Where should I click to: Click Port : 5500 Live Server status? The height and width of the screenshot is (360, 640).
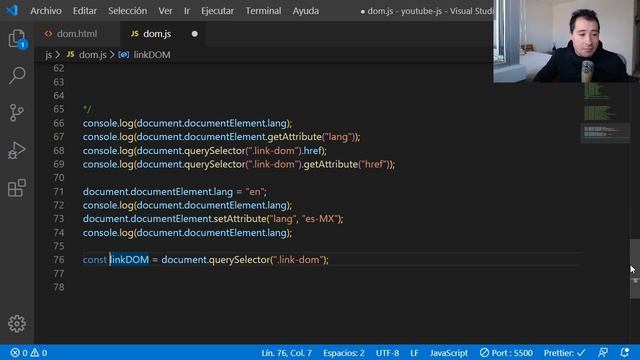506,353
